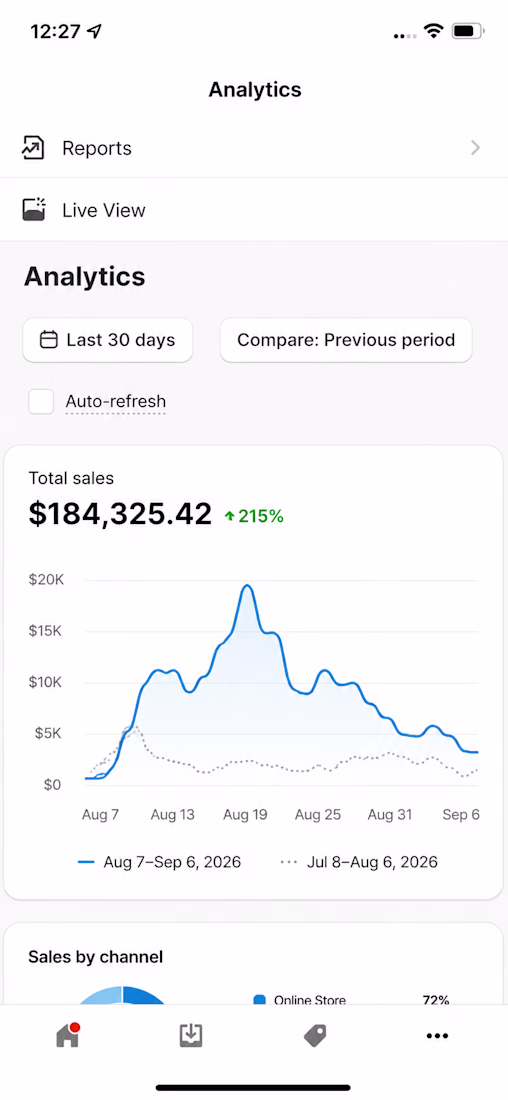The height and width of the screenshot is (1100, 508).
Task: Tap the green up arrow beside 215%
Action: pos(229,517)
